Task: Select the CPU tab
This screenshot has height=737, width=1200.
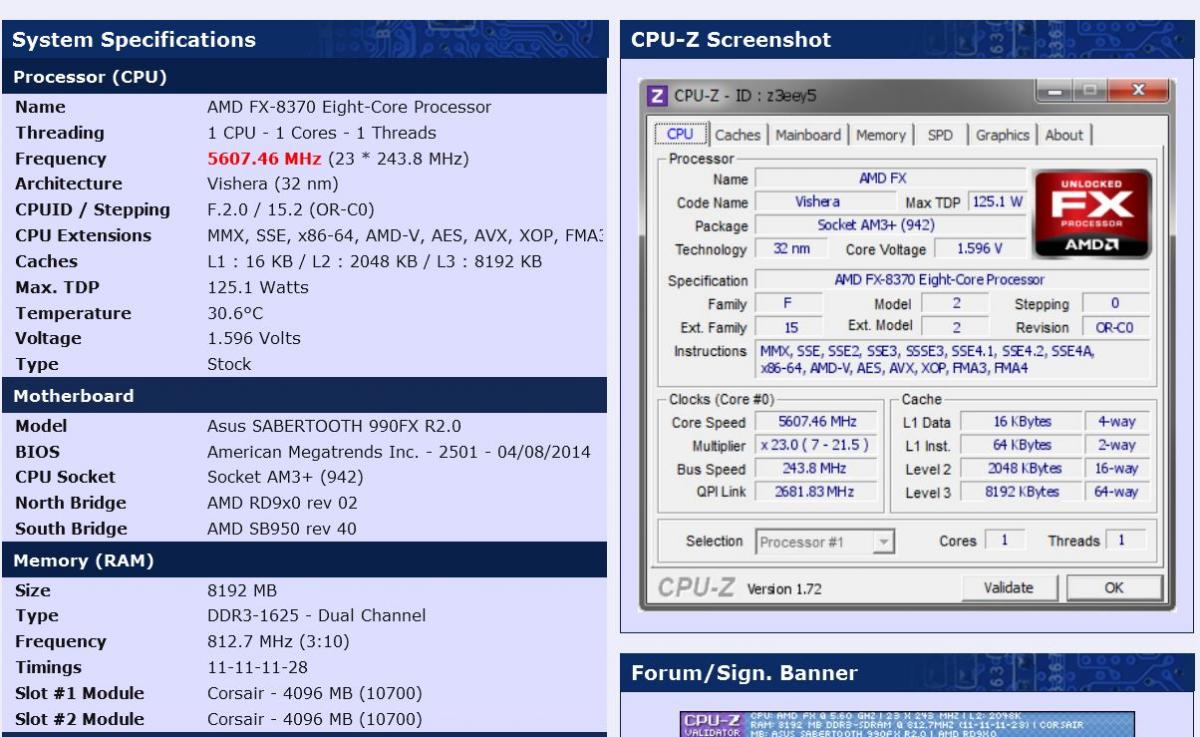Action: click(680, 134)
